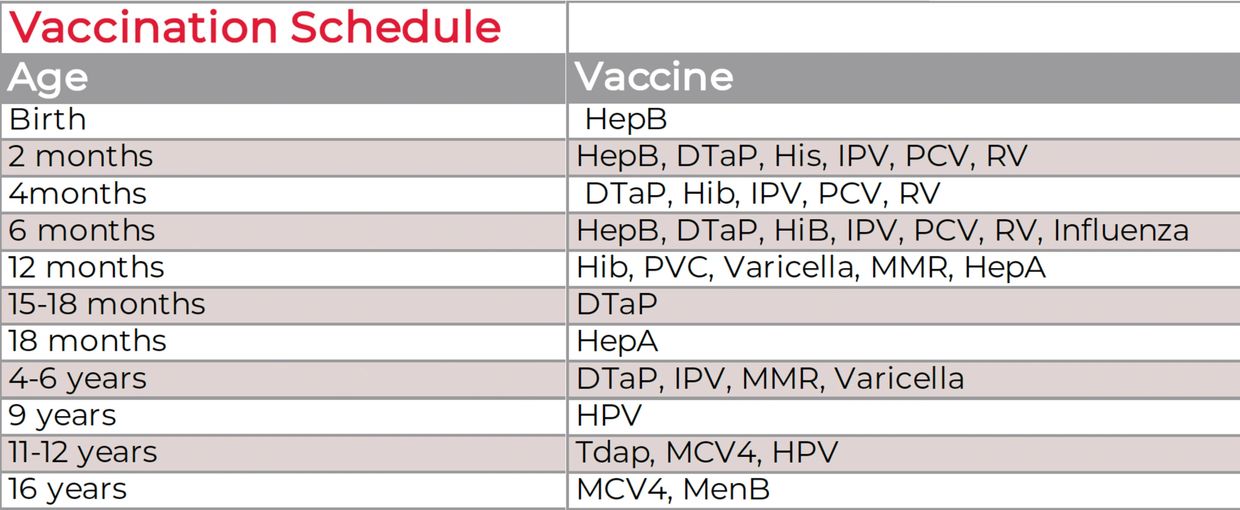Select the "15-18 months" age cell

tap(107, 305)
